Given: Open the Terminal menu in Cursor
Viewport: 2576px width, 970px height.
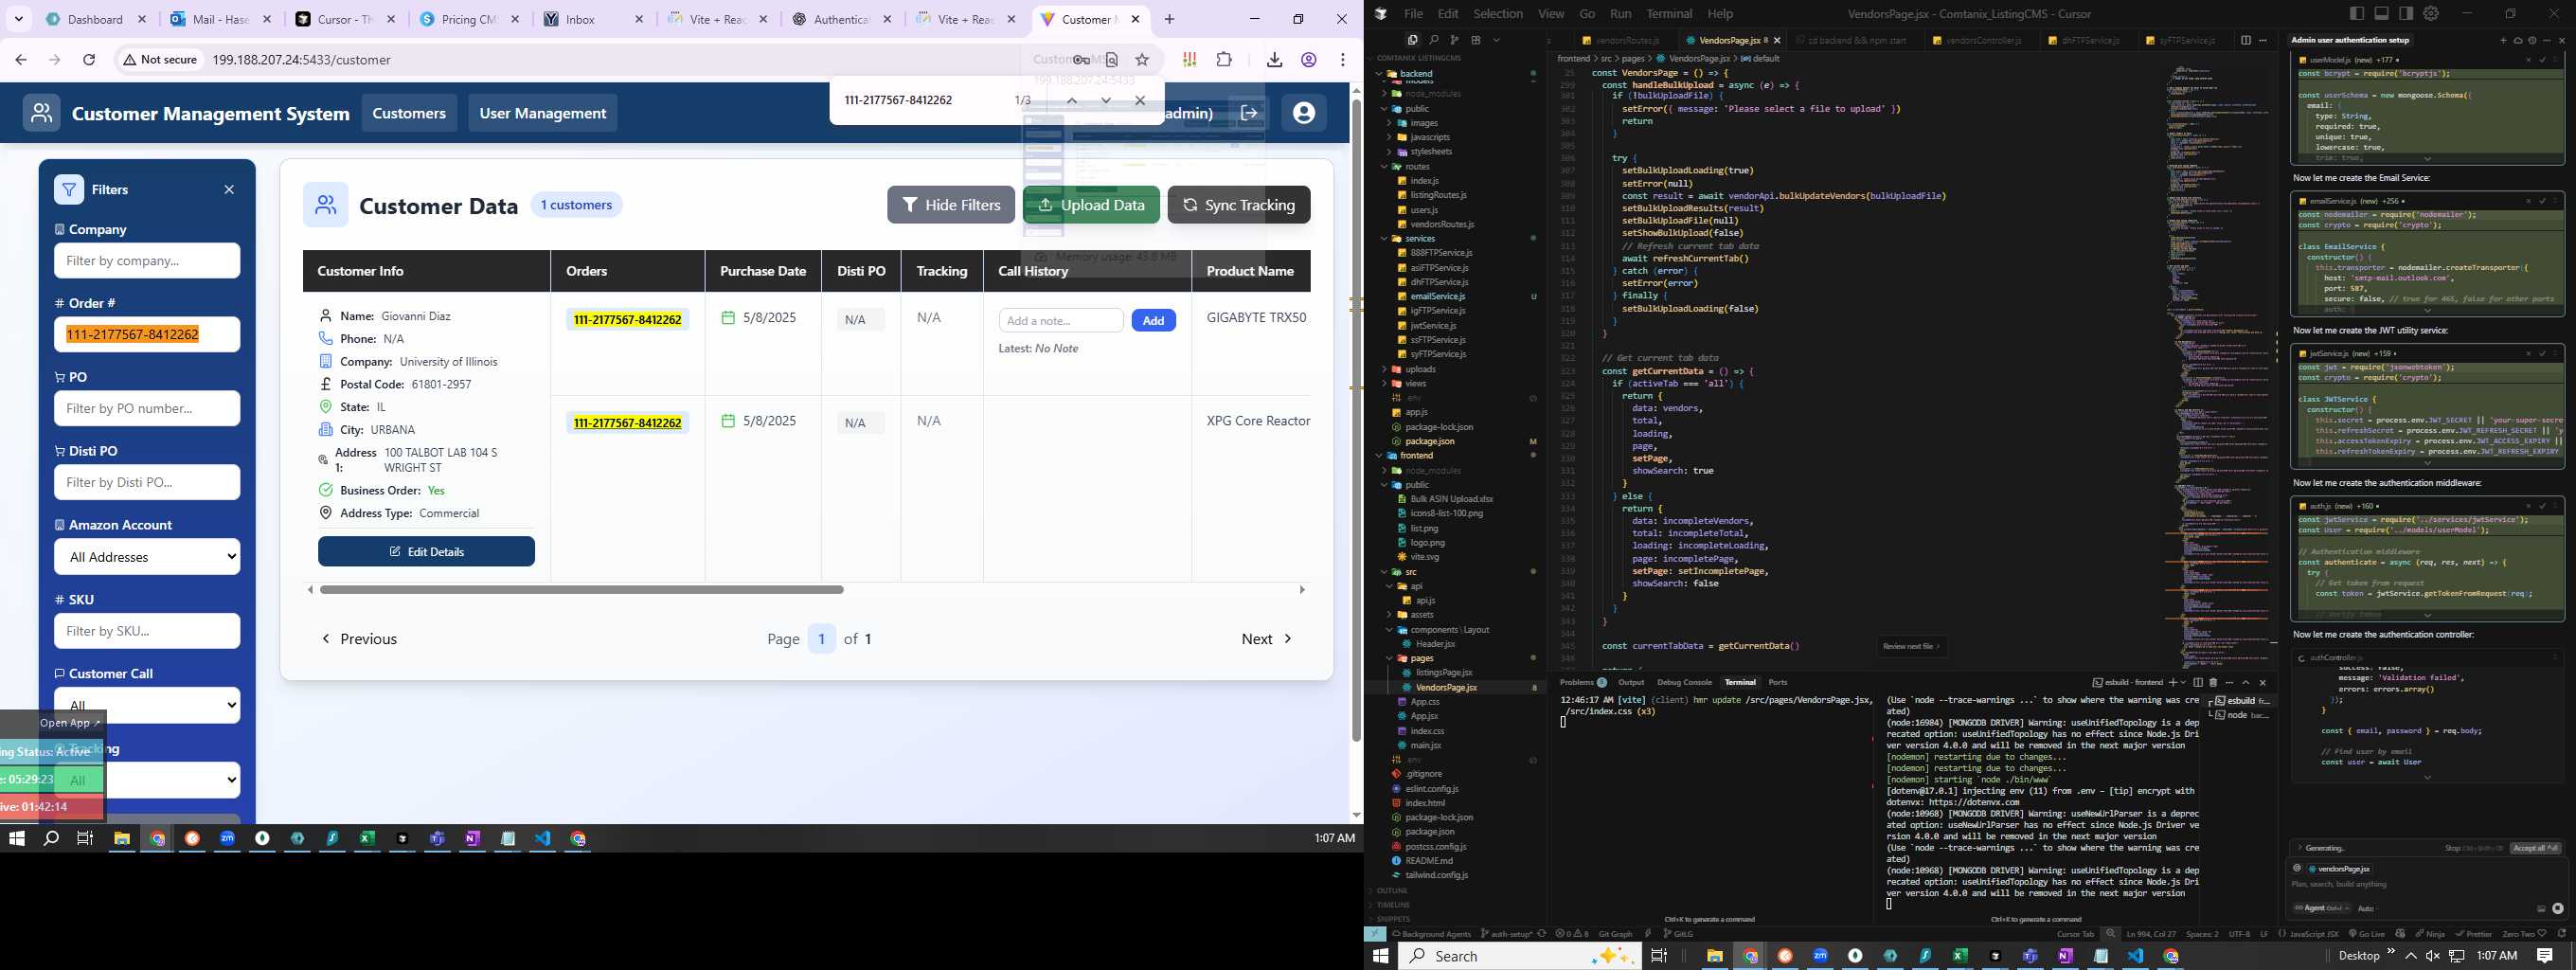Looking at the screenshot, I should pyautogui.click(x=1669, y=13).
